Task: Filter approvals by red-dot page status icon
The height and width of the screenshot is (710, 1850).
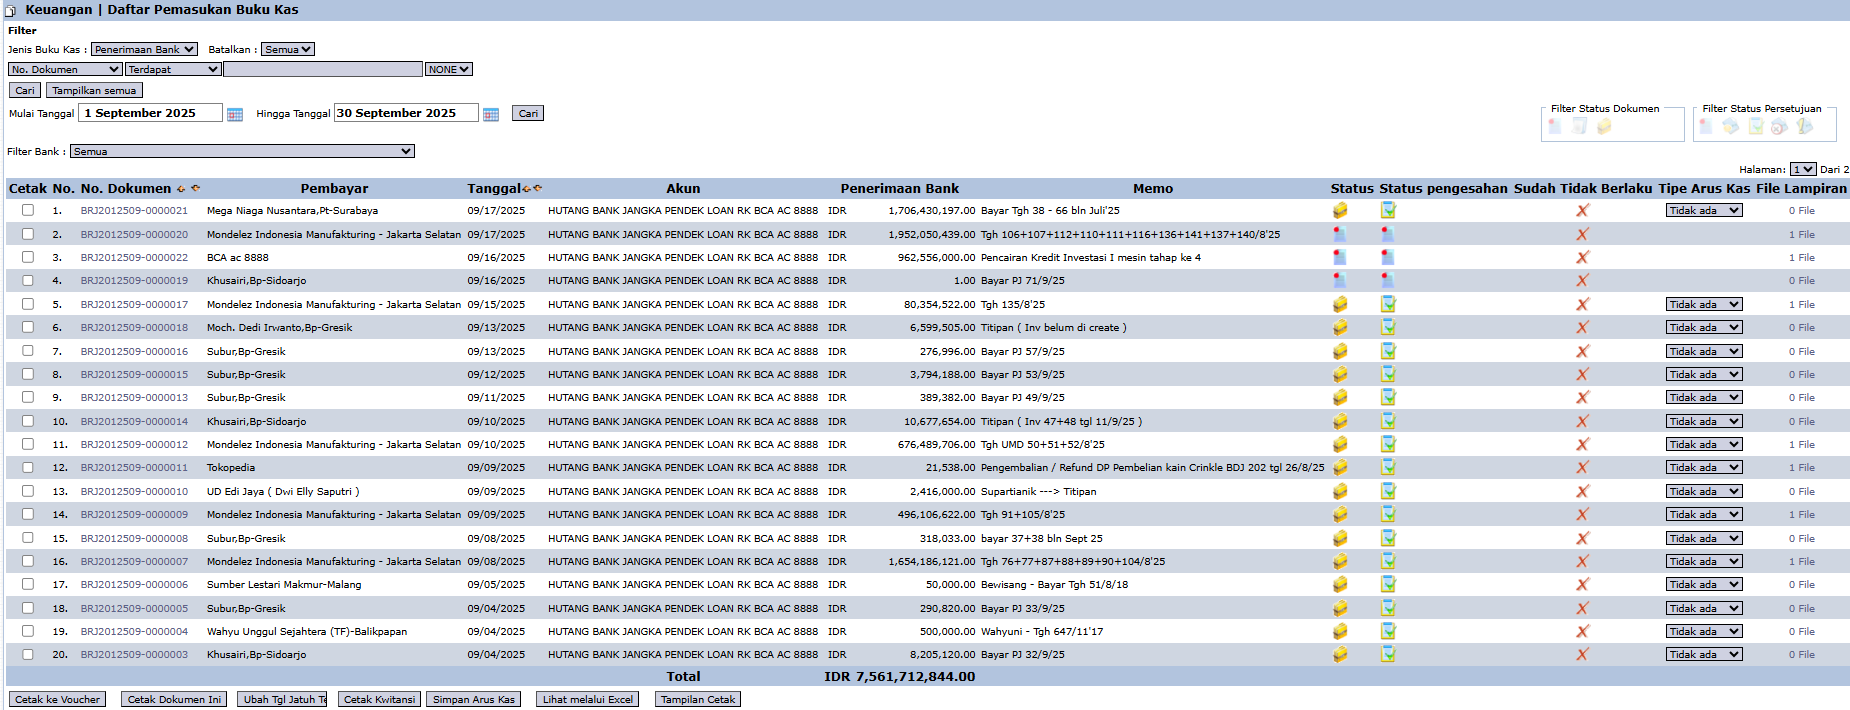Action: pyautogui.click(x=1706, y=126)
